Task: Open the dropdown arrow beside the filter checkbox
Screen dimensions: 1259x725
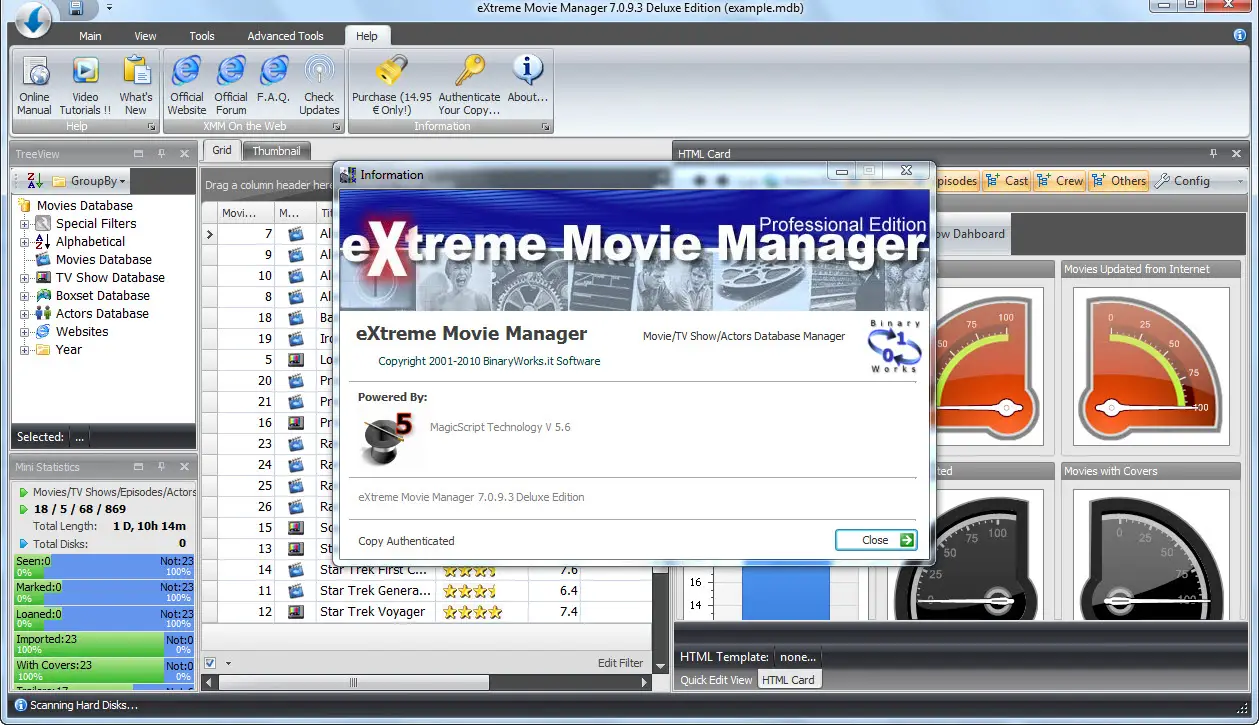Action: pyautogui.click(x=228, y=663)
